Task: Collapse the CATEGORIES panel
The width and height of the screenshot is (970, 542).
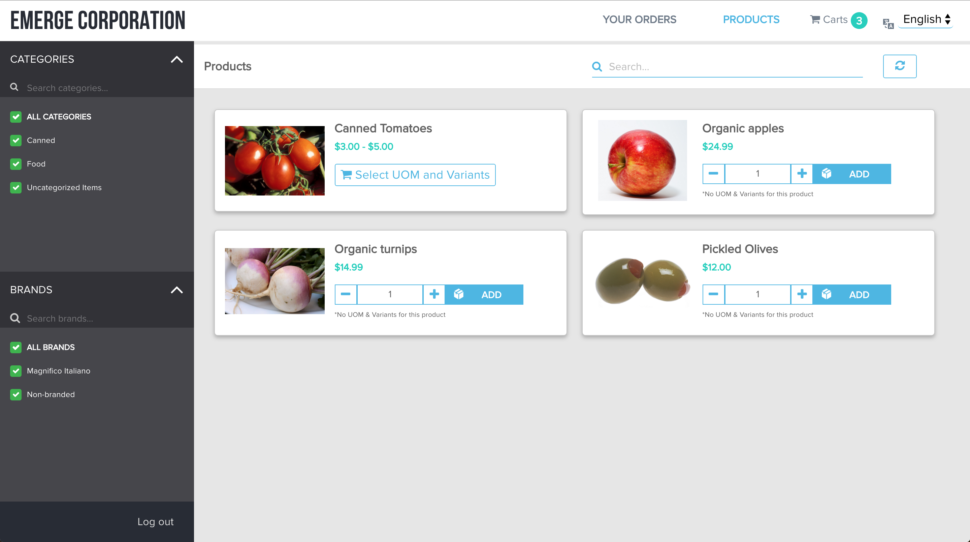Action: [177, 59]
